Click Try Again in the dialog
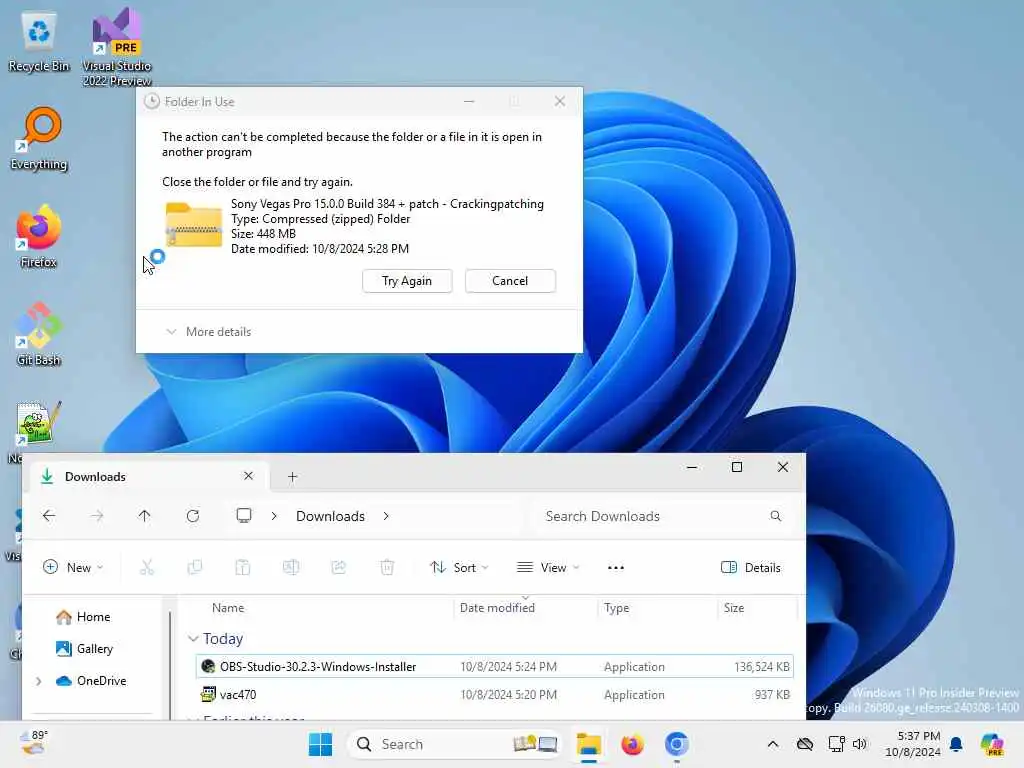Screen dimensions: 1024x768 [407, 281]
